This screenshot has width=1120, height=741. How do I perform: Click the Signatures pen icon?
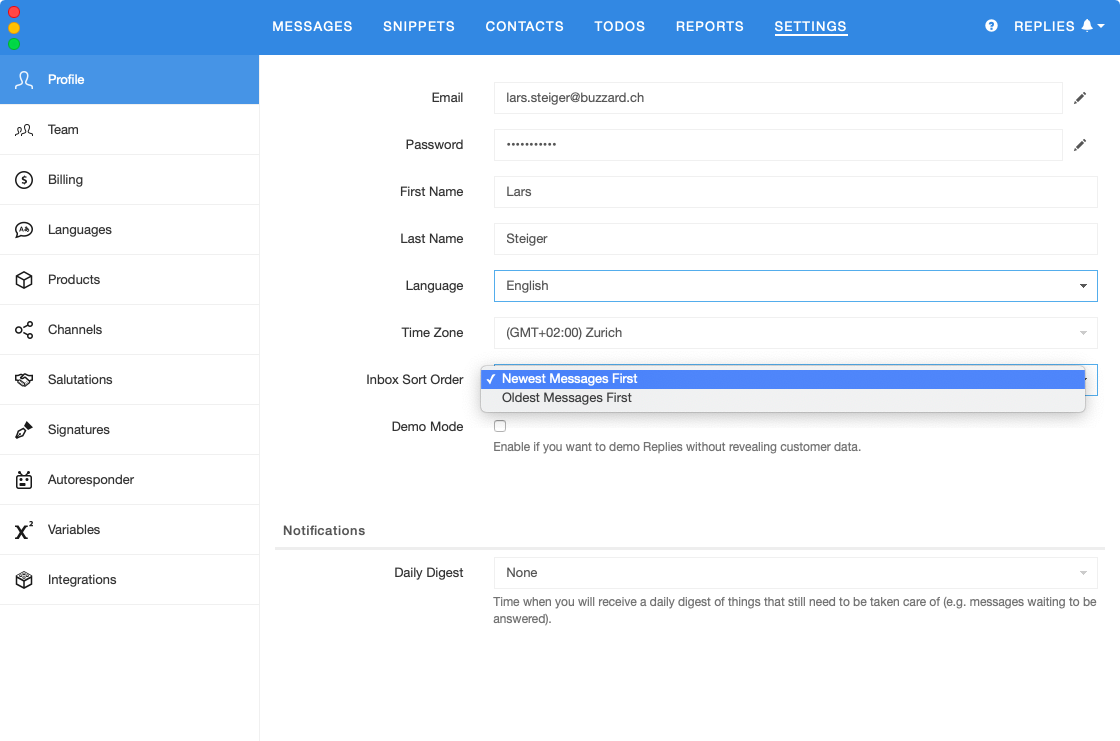[x=24, y=430]
